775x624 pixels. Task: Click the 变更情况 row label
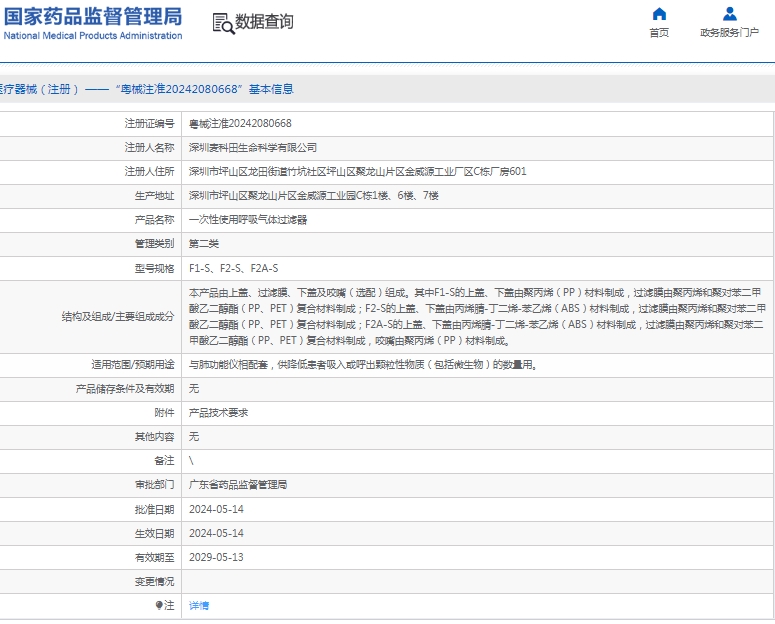154,581
